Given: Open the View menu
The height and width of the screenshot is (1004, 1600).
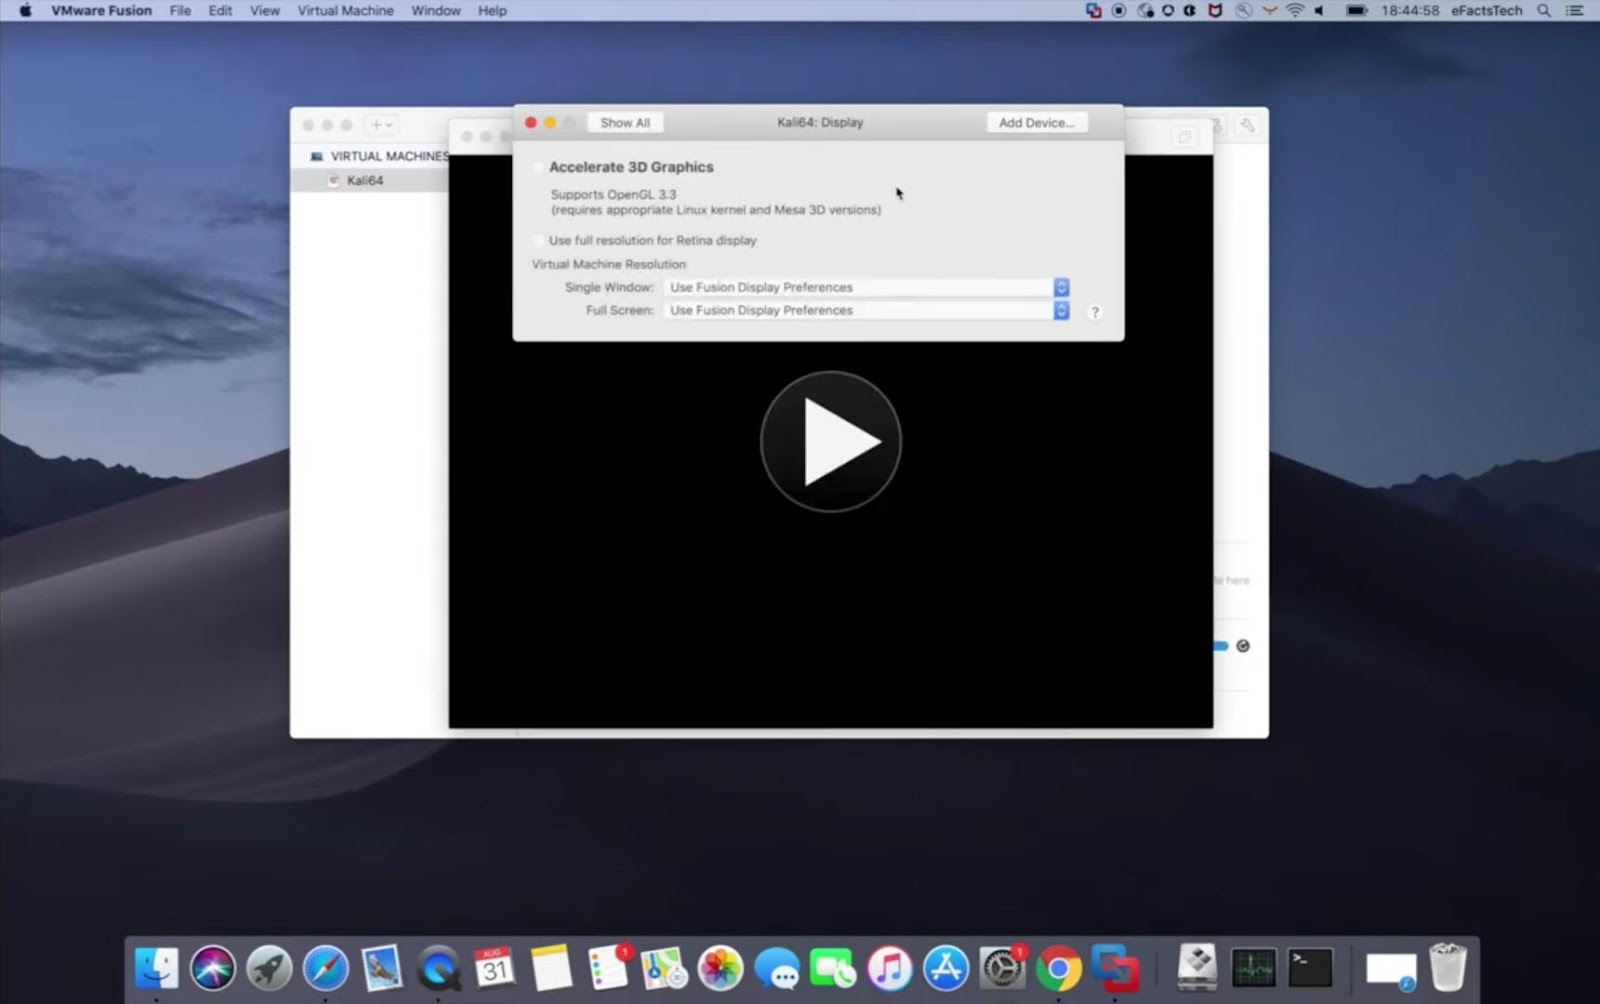Looking at the screenshot, I should tap(264, 10).
